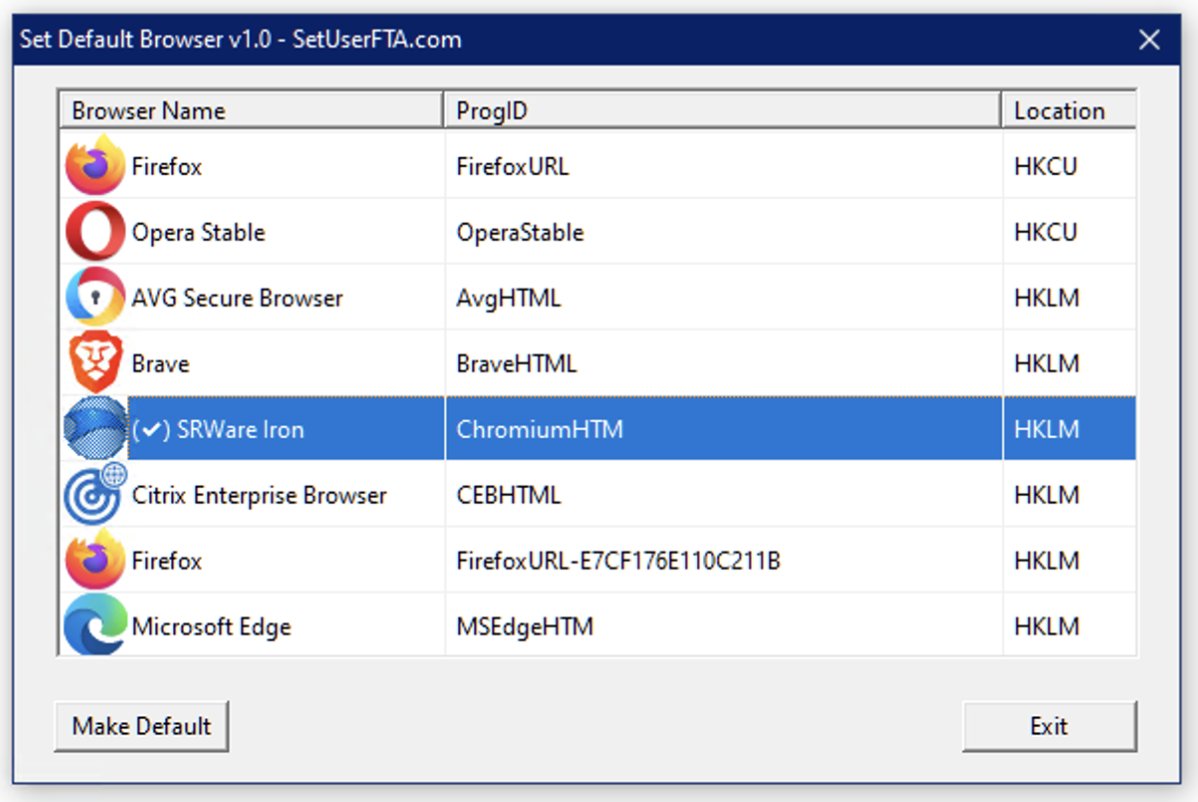Click the HKLM location in the AVG row

[x=1047, y=297]
